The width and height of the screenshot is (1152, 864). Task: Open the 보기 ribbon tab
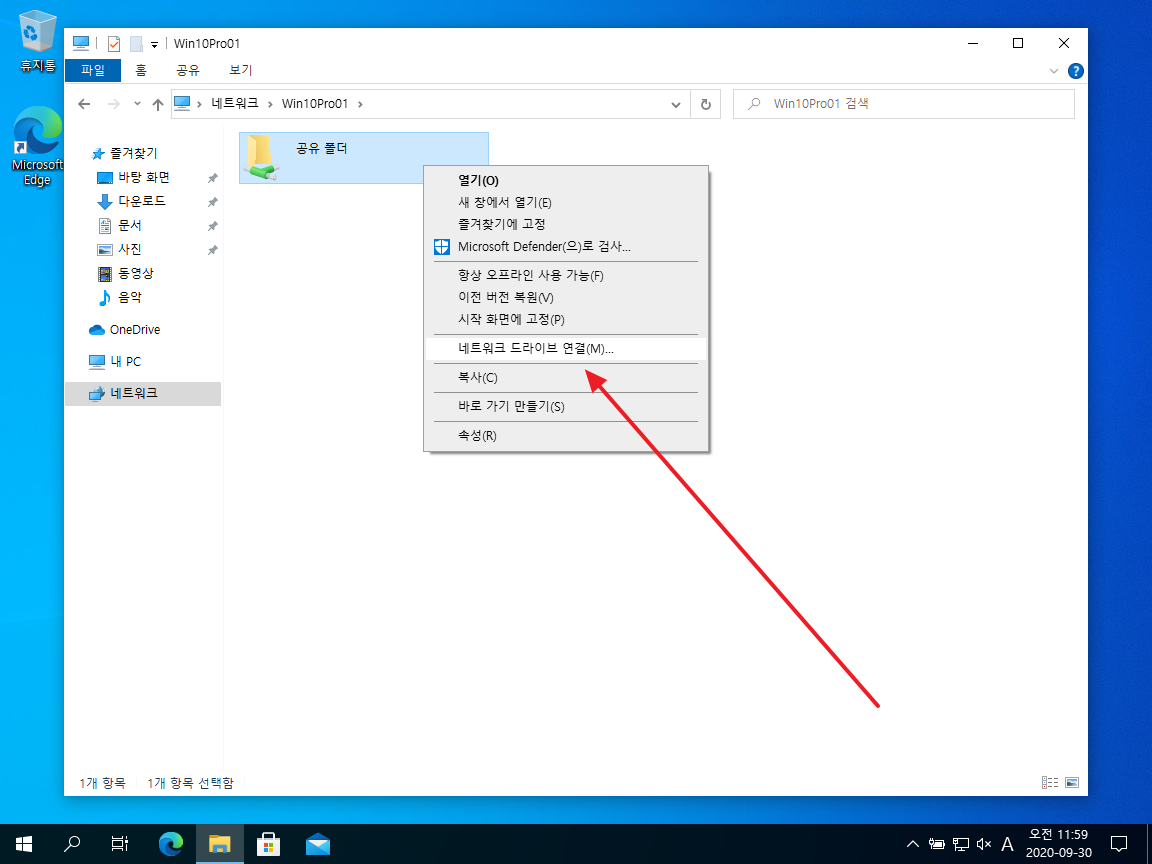(240, 70)
